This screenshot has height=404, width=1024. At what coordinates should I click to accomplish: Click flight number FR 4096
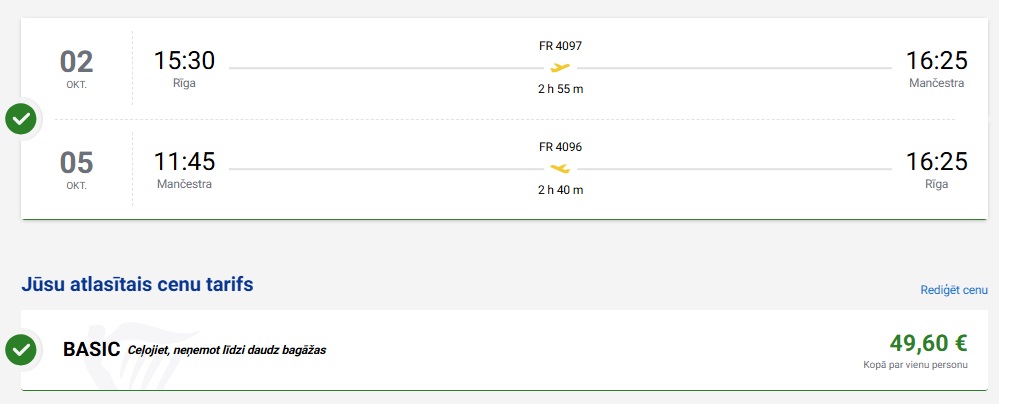click(x=560, y=147)
